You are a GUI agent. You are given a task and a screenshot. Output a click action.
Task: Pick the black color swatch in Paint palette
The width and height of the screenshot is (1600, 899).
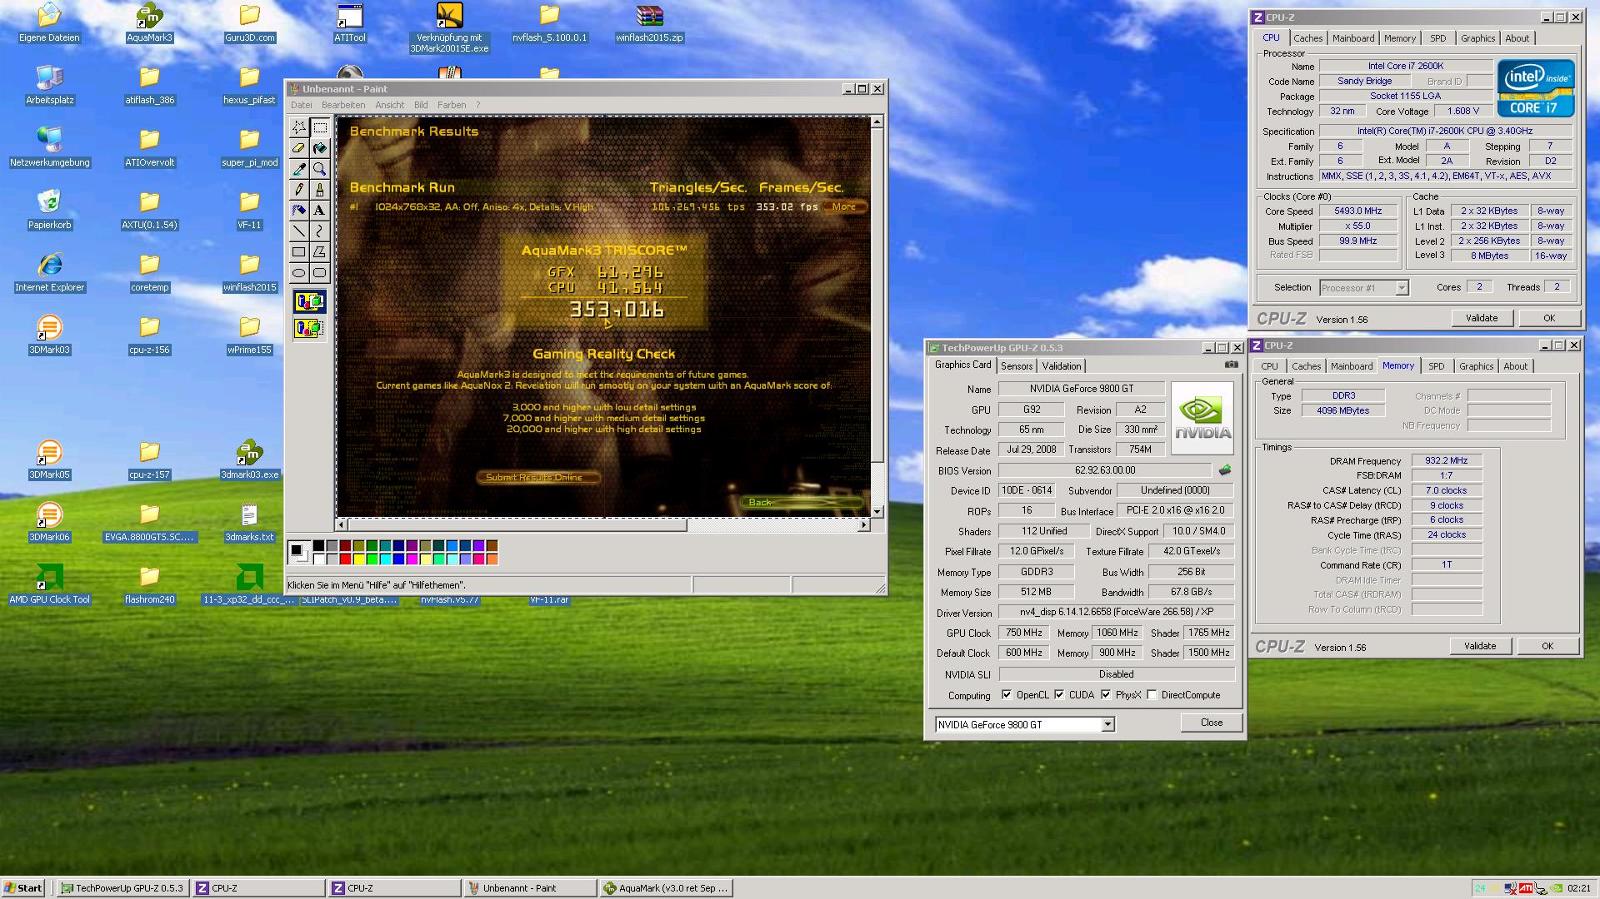(x=318, y=546)
